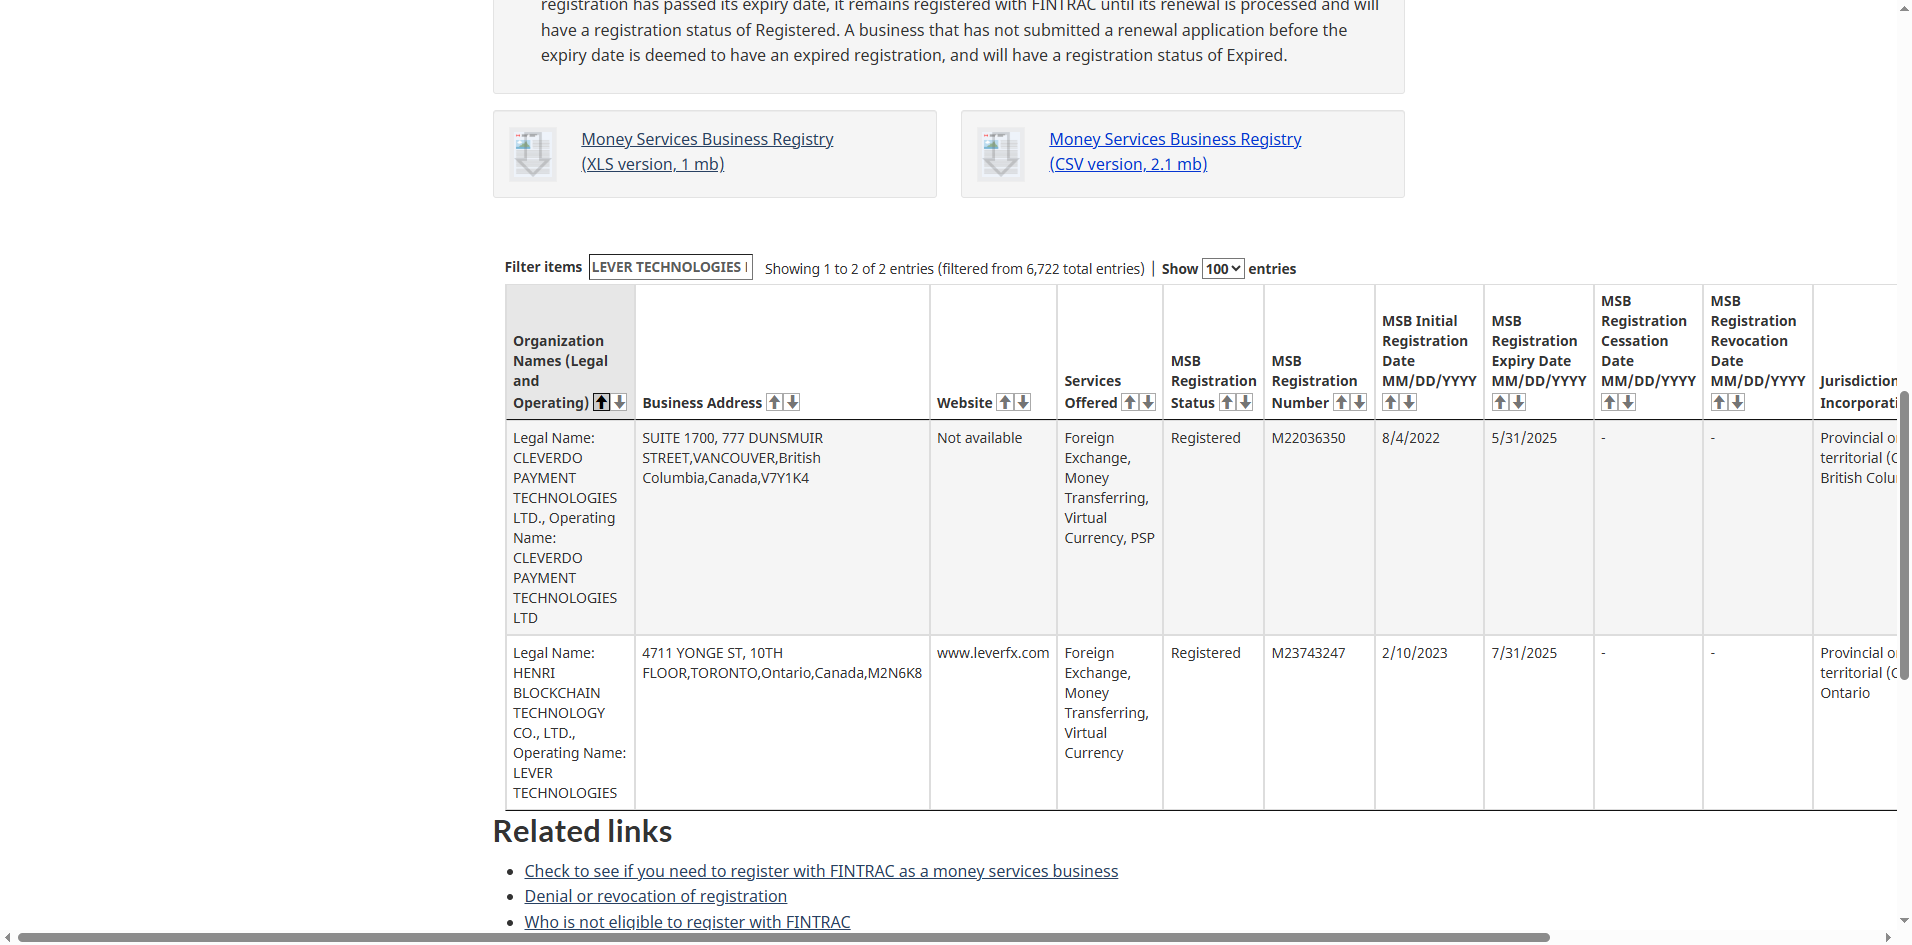Sort Registration Cessation Date ascending
This screenshot has width=1912, height=945.
pyautogui.click(x=1610, y=402)
